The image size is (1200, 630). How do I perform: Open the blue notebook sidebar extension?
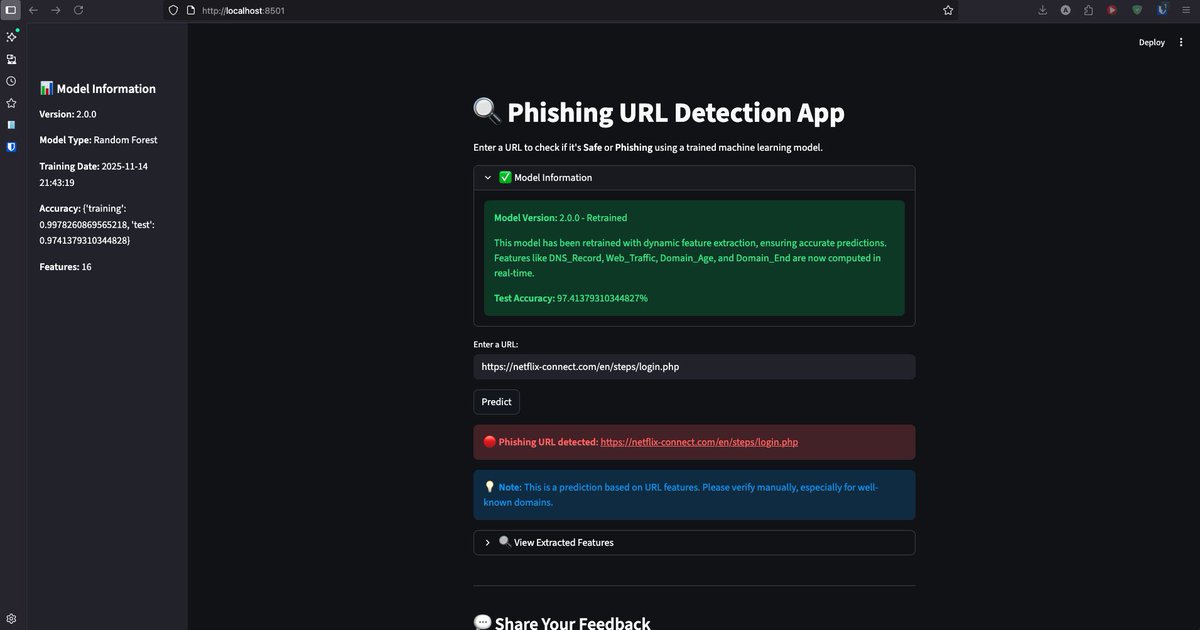12,125
